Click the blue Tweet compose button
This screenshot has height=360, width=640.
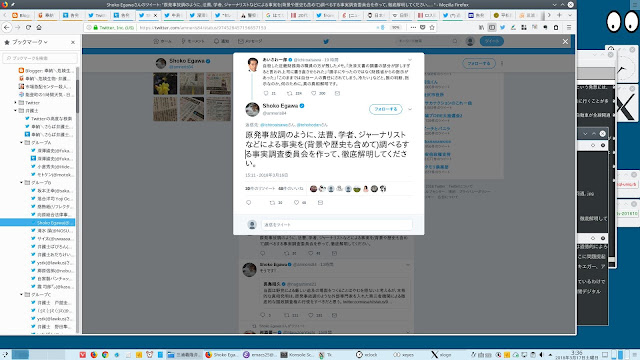pyautogui.click(x=492, y=41)
